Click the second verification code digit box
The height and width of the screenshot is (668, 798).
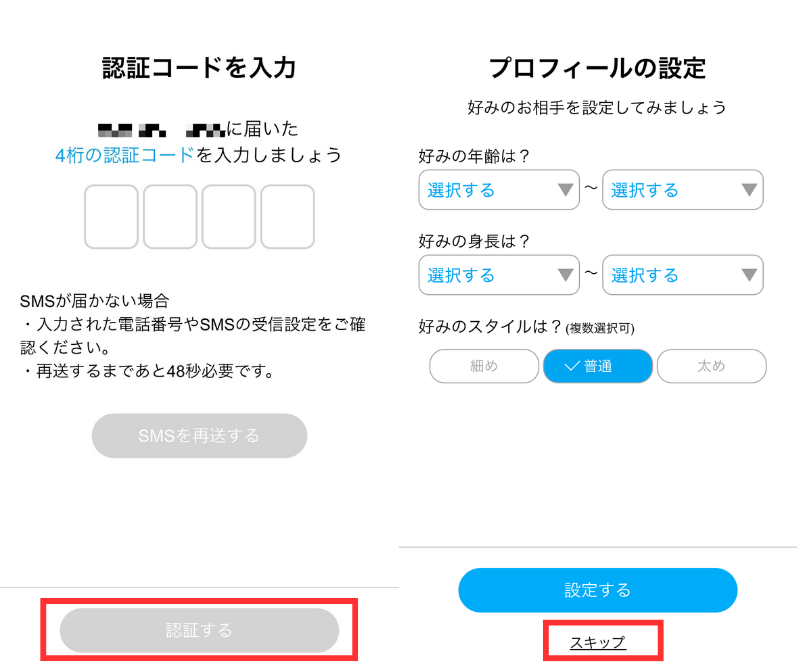point(170,217)
